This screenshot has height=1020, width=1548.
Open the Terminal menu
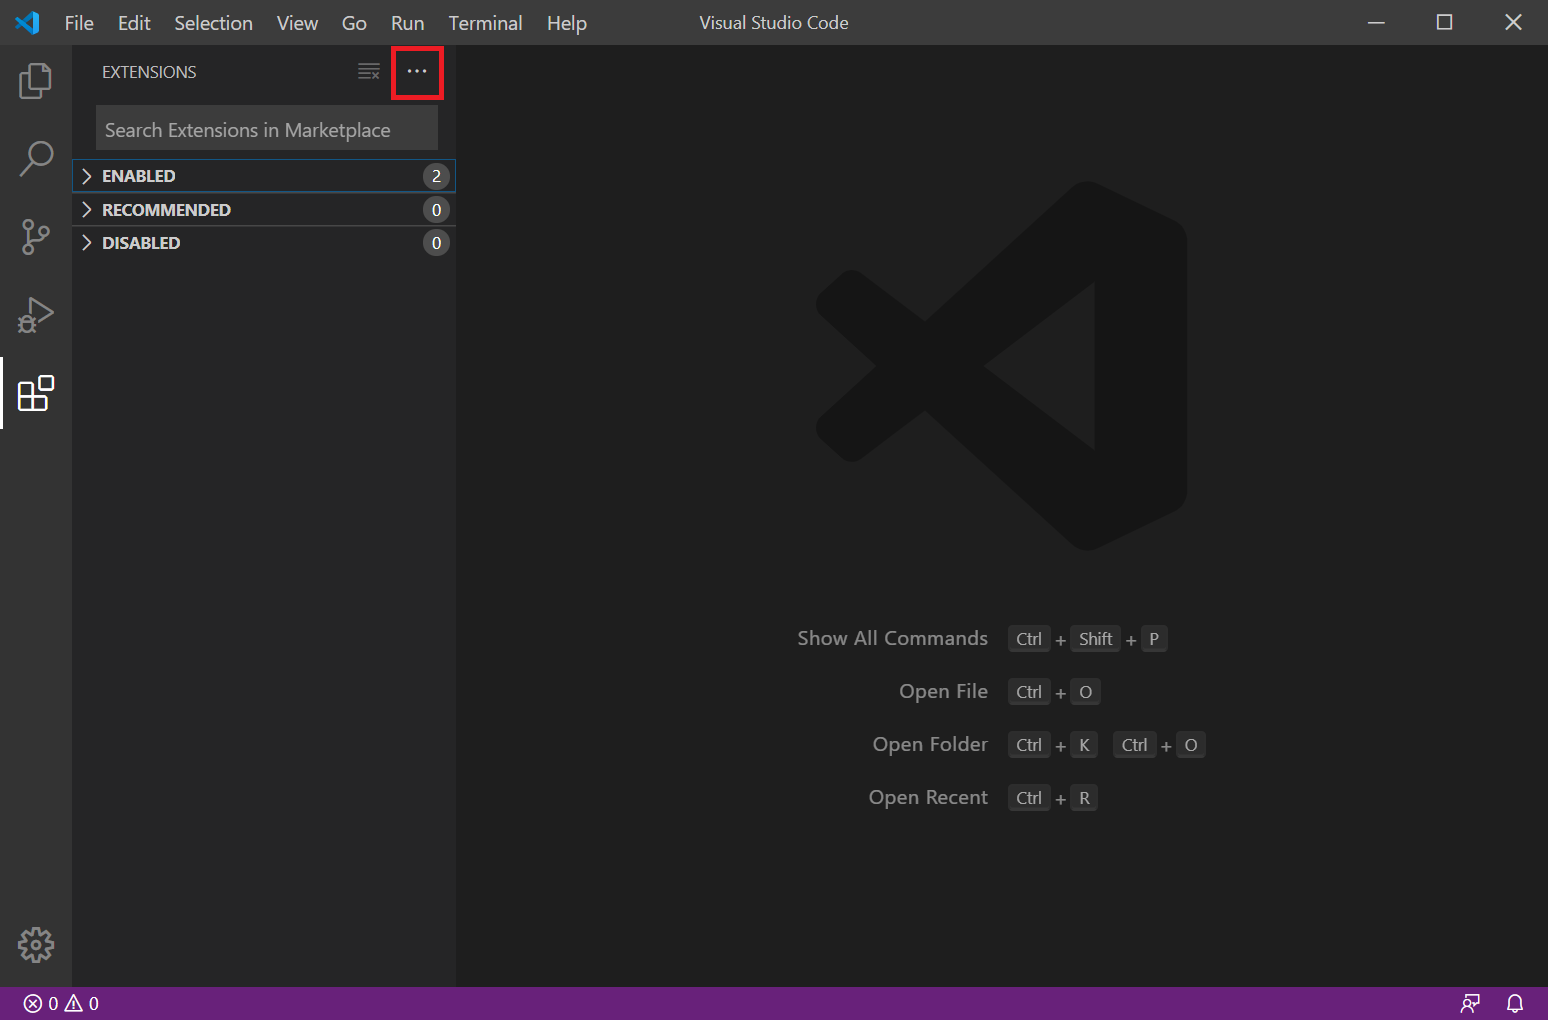[485, 23]
